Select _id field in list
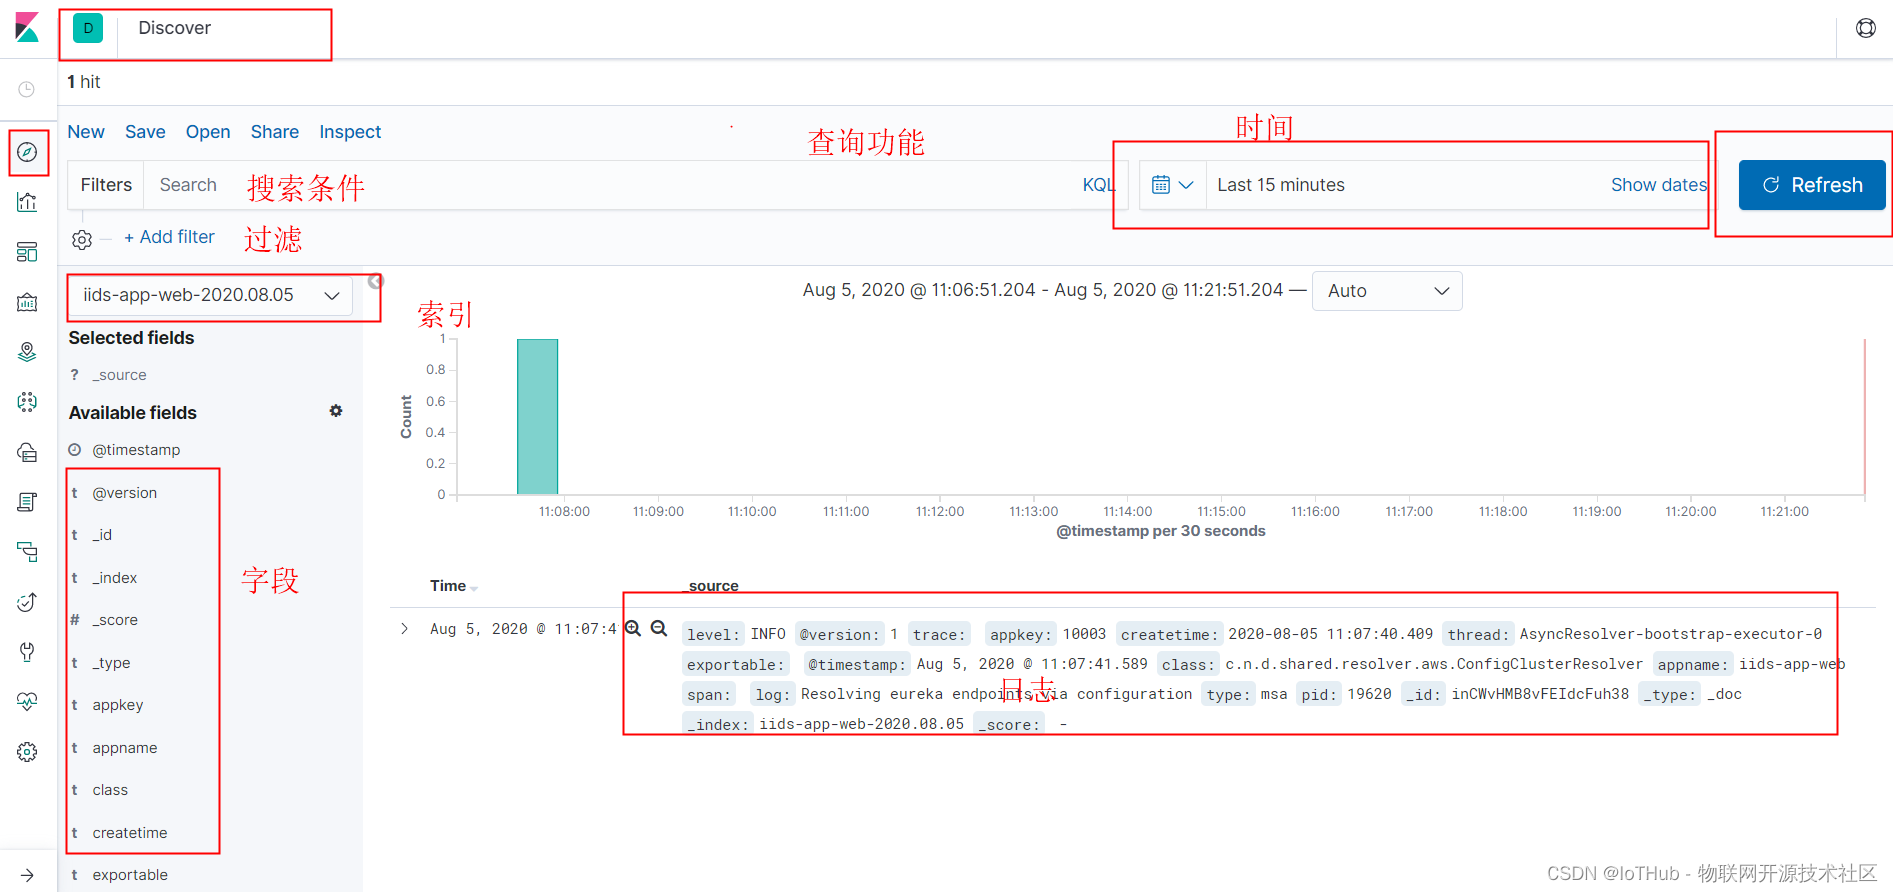The height and width of the screenshot is (892, 1893). point(102,535)
